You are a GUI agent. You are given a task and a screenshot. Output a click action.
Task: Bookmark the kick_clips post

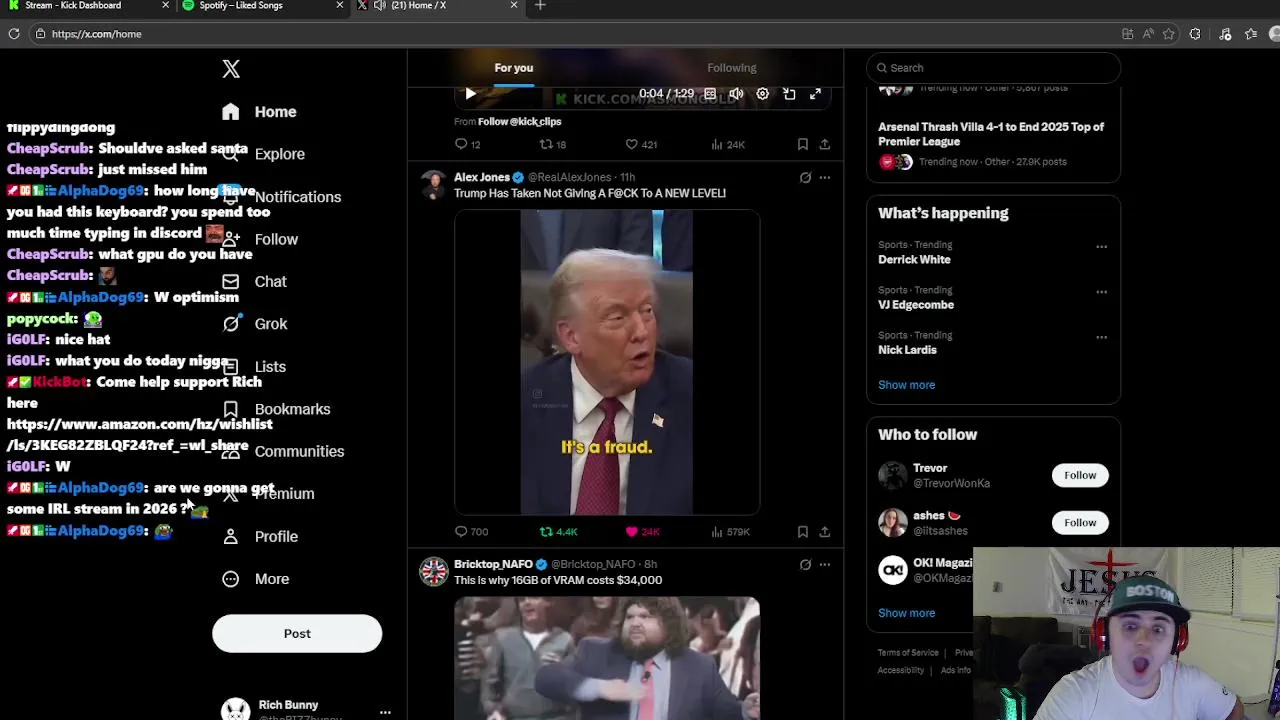803,145
